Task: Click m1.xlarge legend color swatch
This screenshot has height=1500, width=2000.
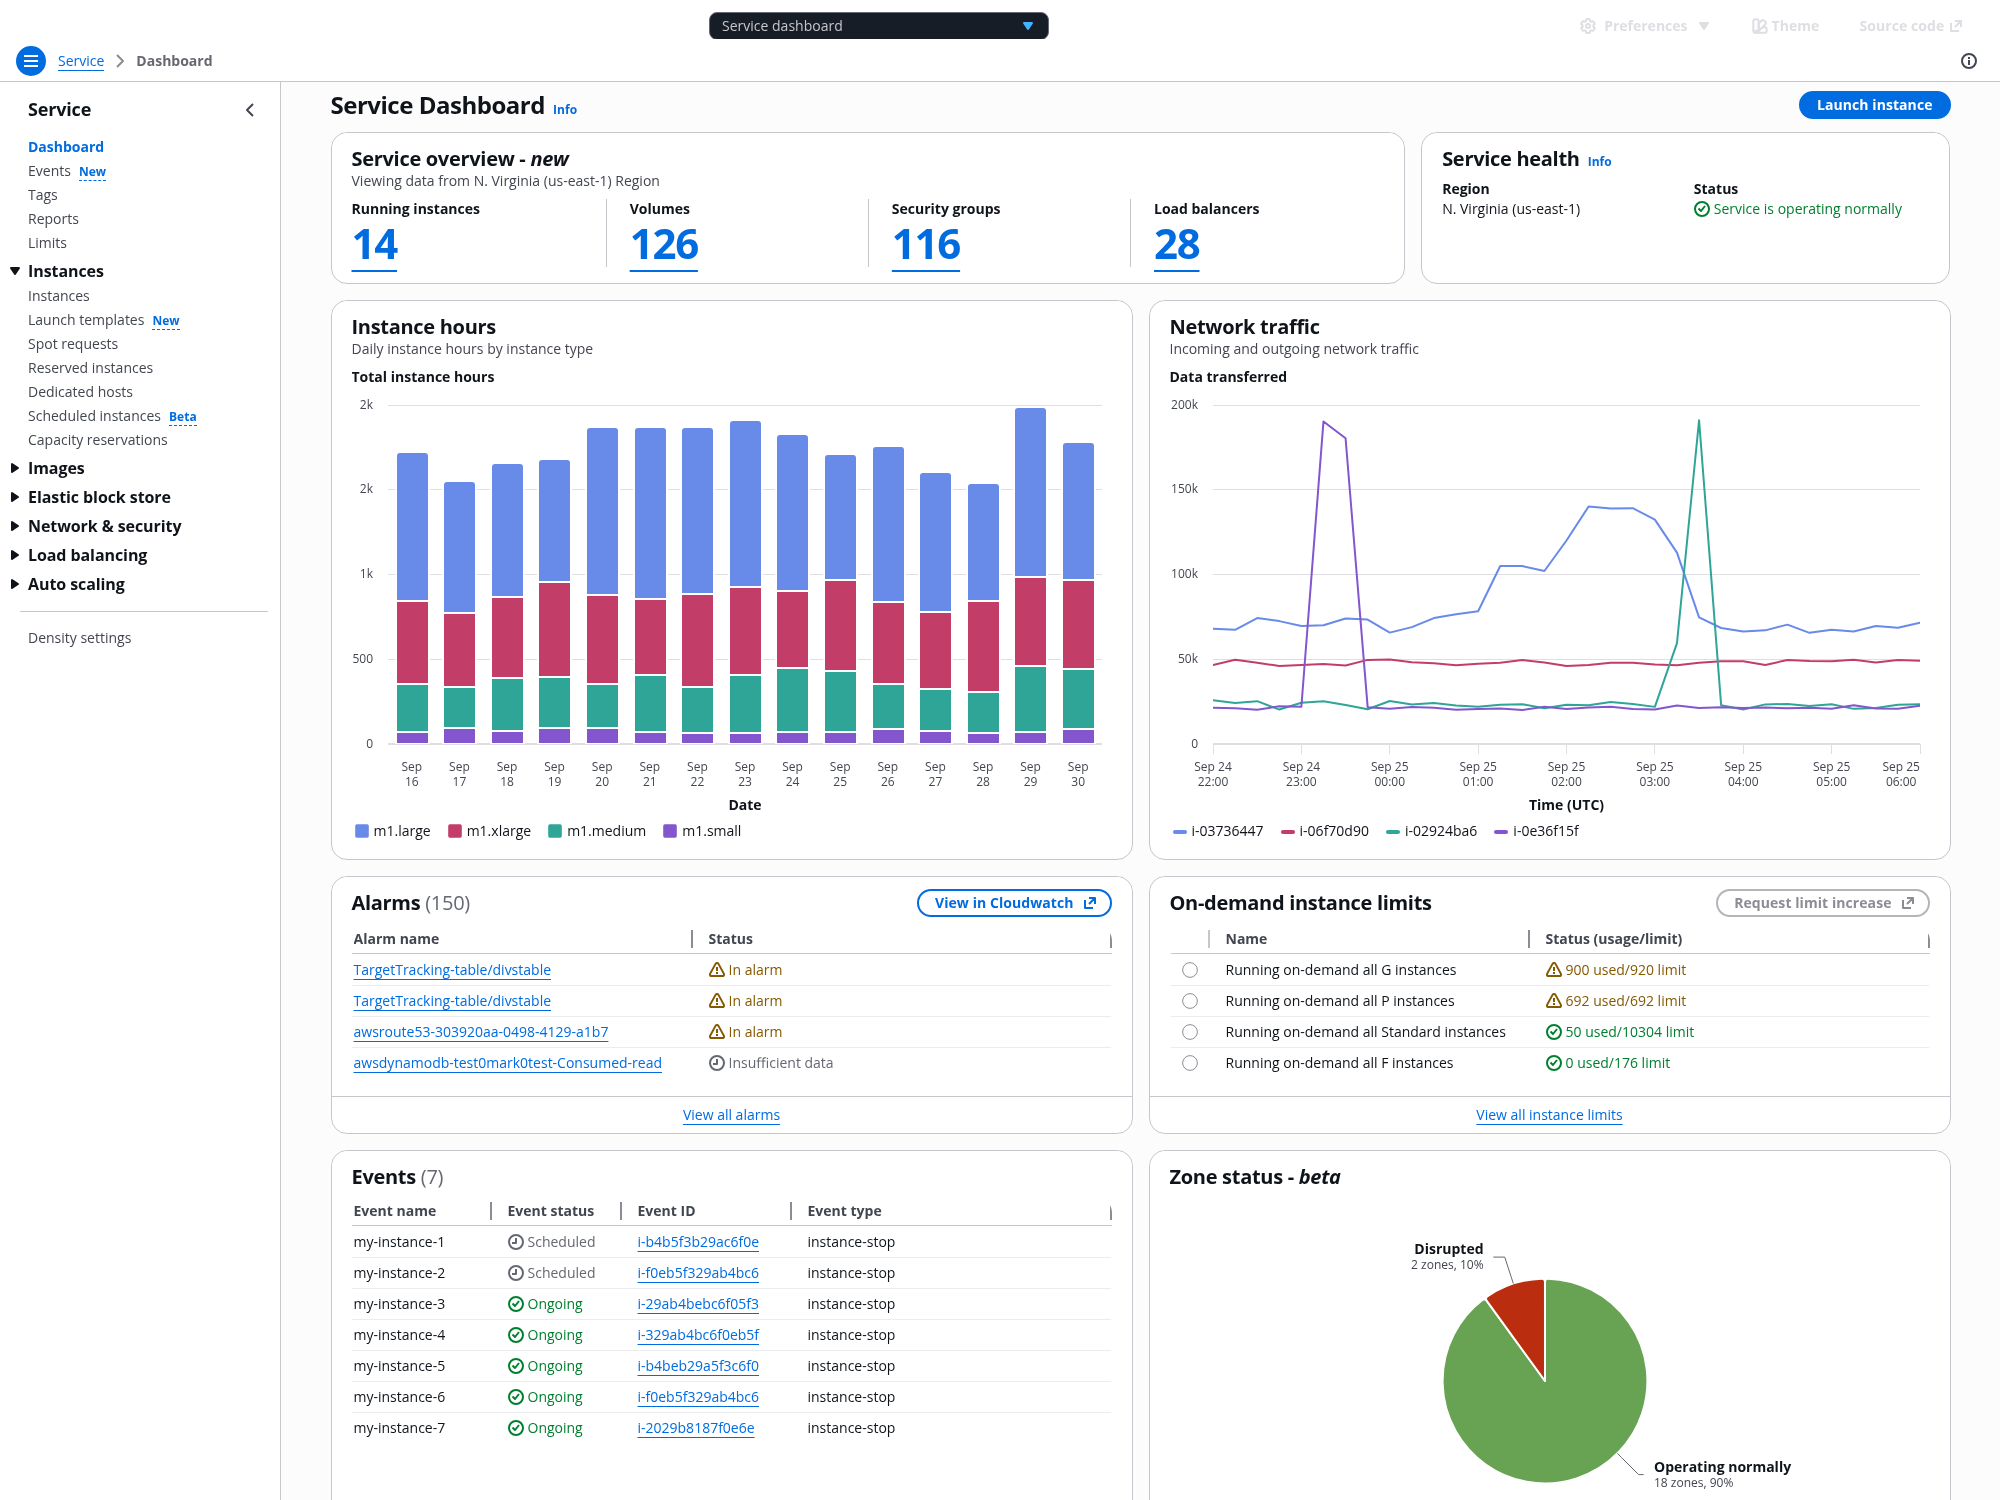Action: [455, 831]
